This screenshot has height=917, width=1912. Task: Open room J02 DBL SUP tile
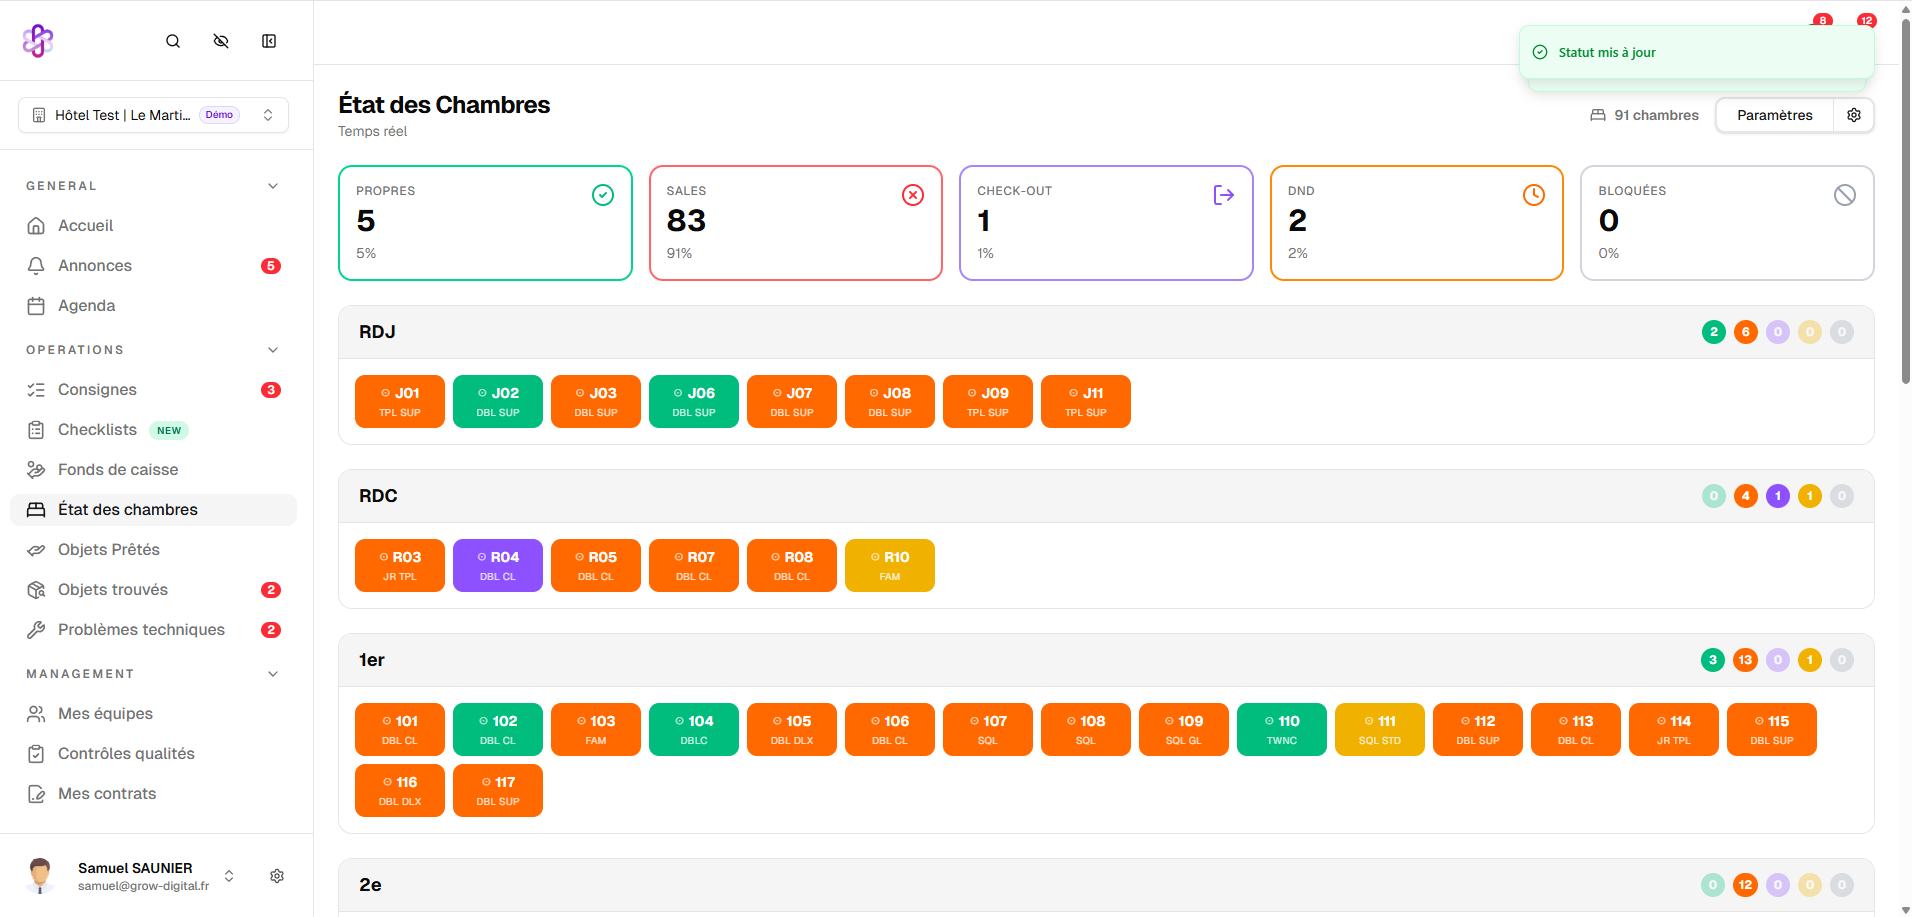498,402
